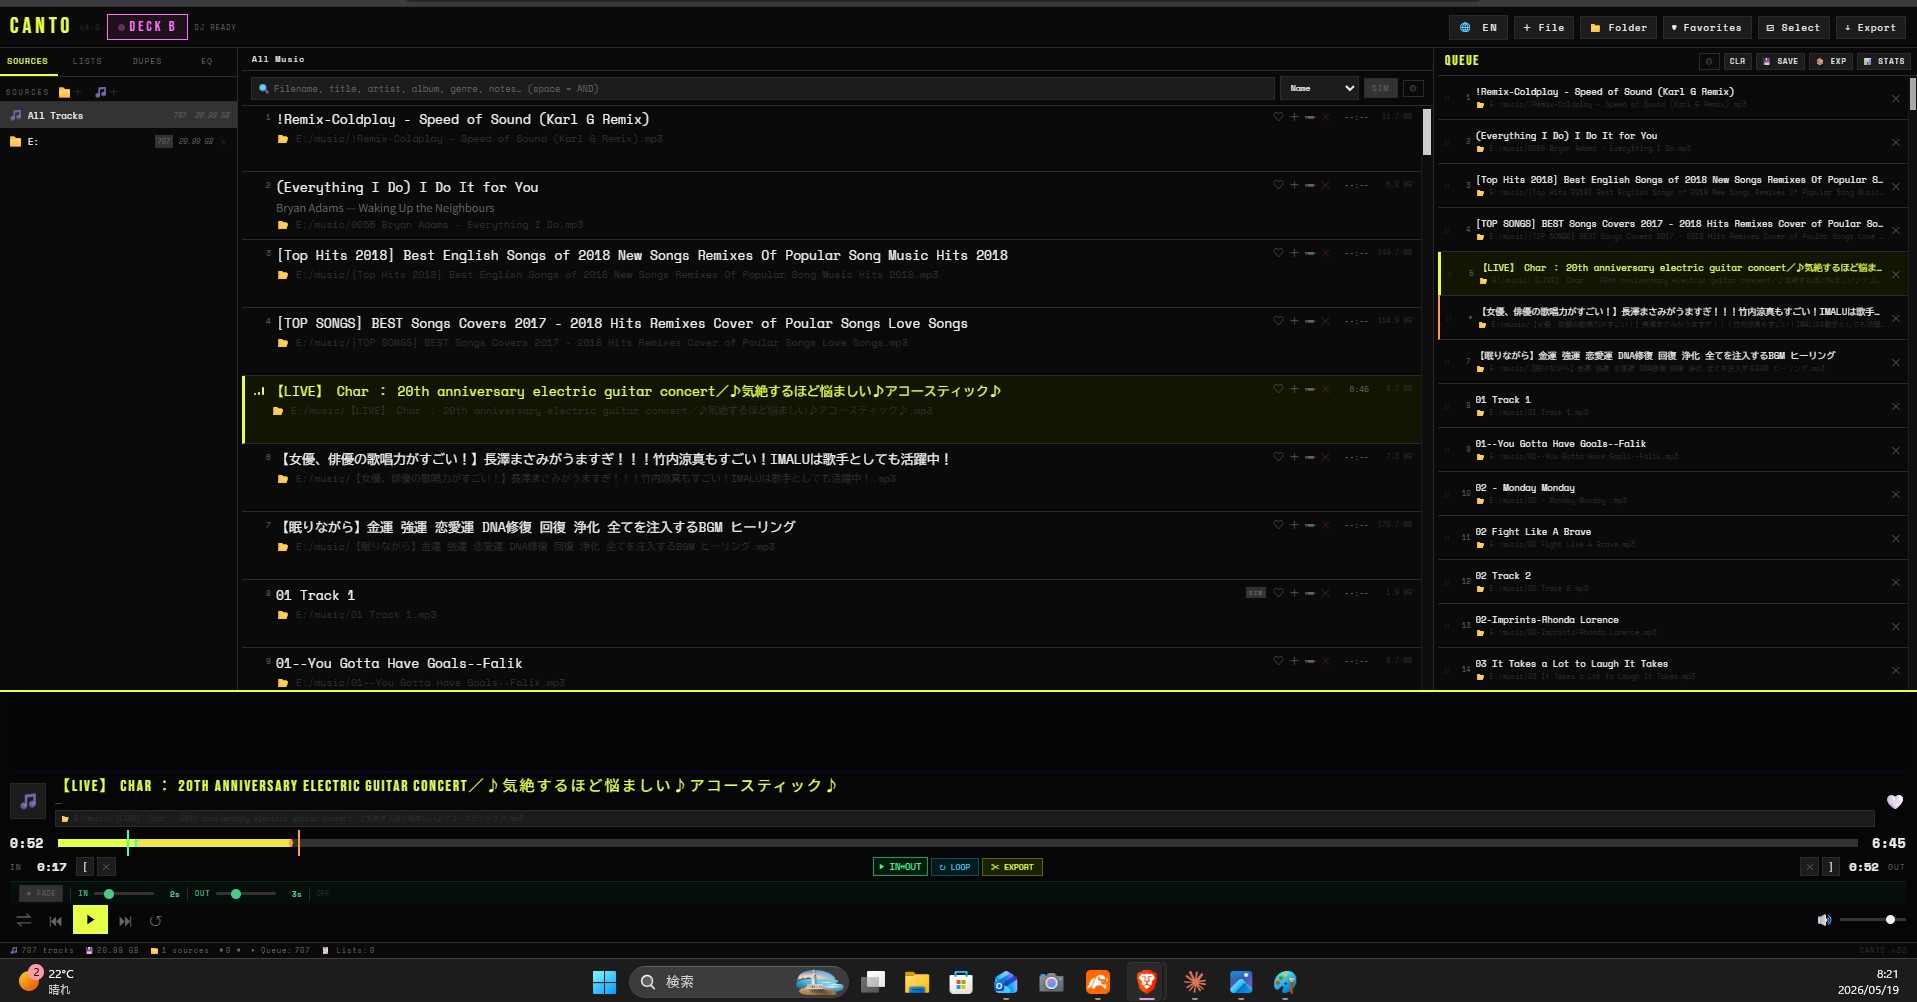Clear IN point with X button
Image resolution: width=1917 pixels, height=1002 pixels.
tap(106, 867)
